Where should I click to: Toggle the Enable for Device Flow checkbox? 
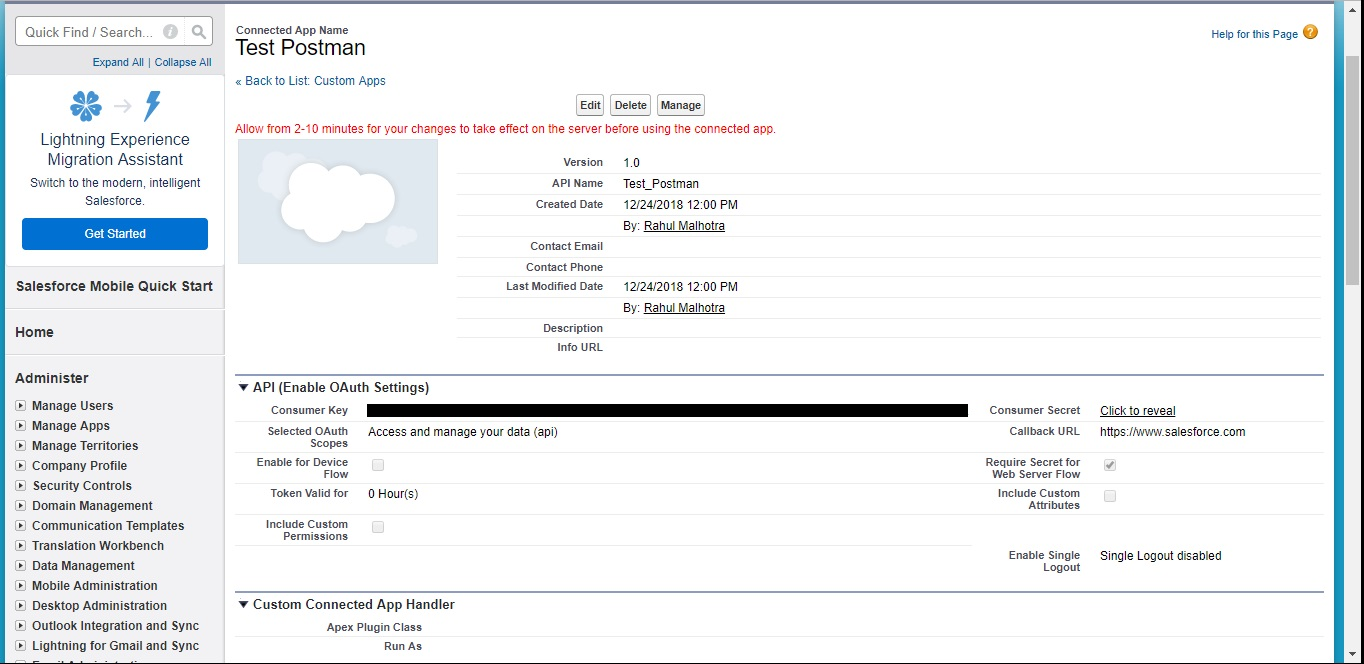click(x=378, y=465)
